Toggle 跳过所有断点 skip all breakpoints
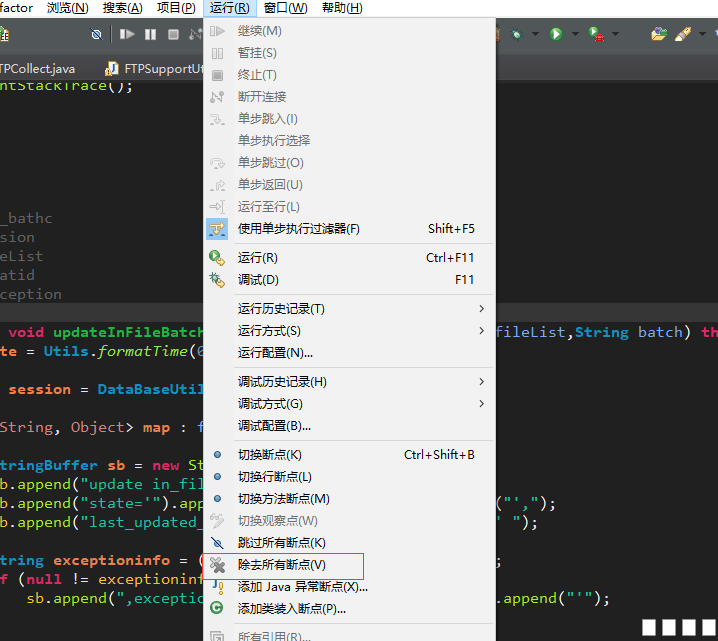 pos(281,543)
